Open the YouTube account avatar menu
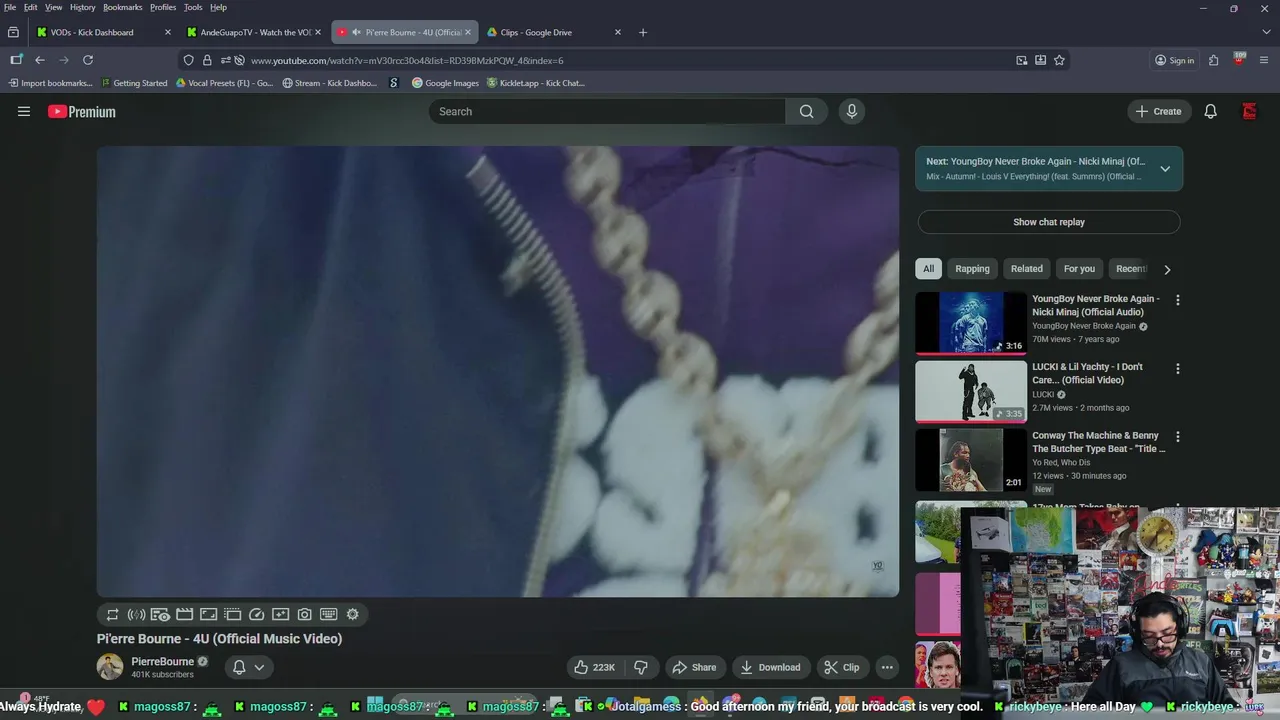This screenshot has width=1280, height=720. click(x=1249, y=112)
